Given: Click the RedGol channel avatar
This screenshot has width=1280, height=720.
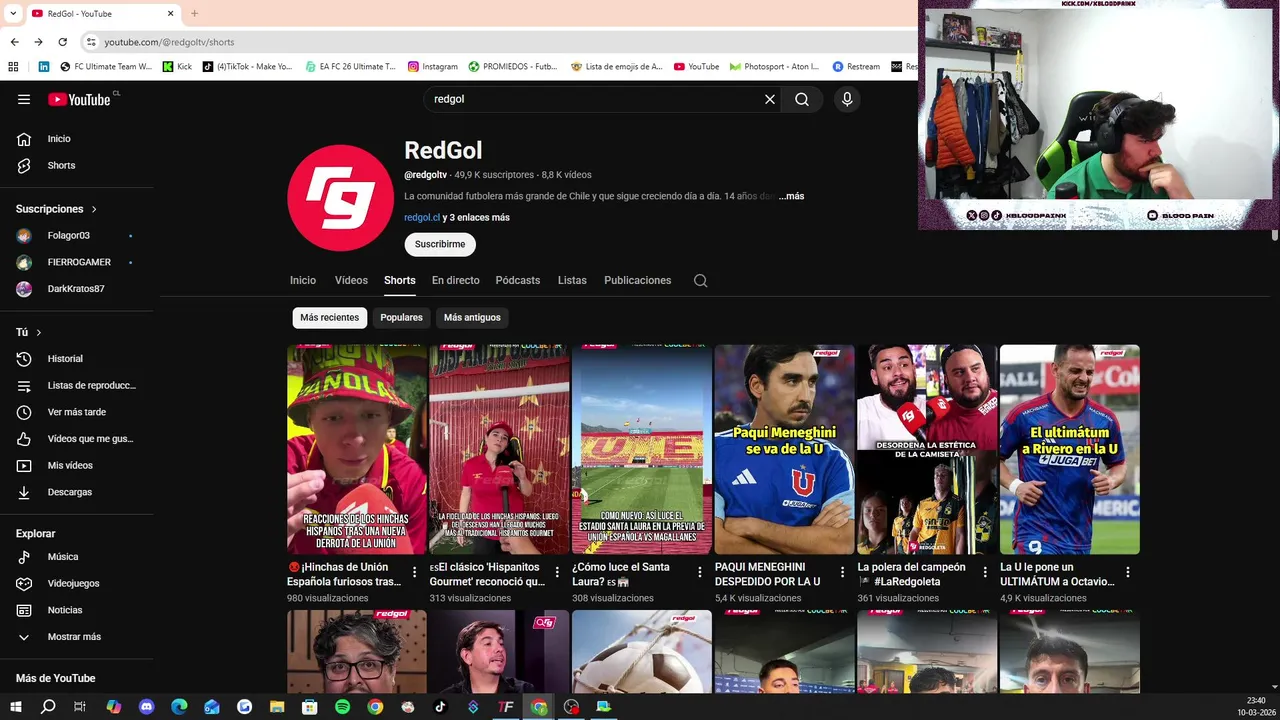Looking at the screenshot, I should point(340,198).
